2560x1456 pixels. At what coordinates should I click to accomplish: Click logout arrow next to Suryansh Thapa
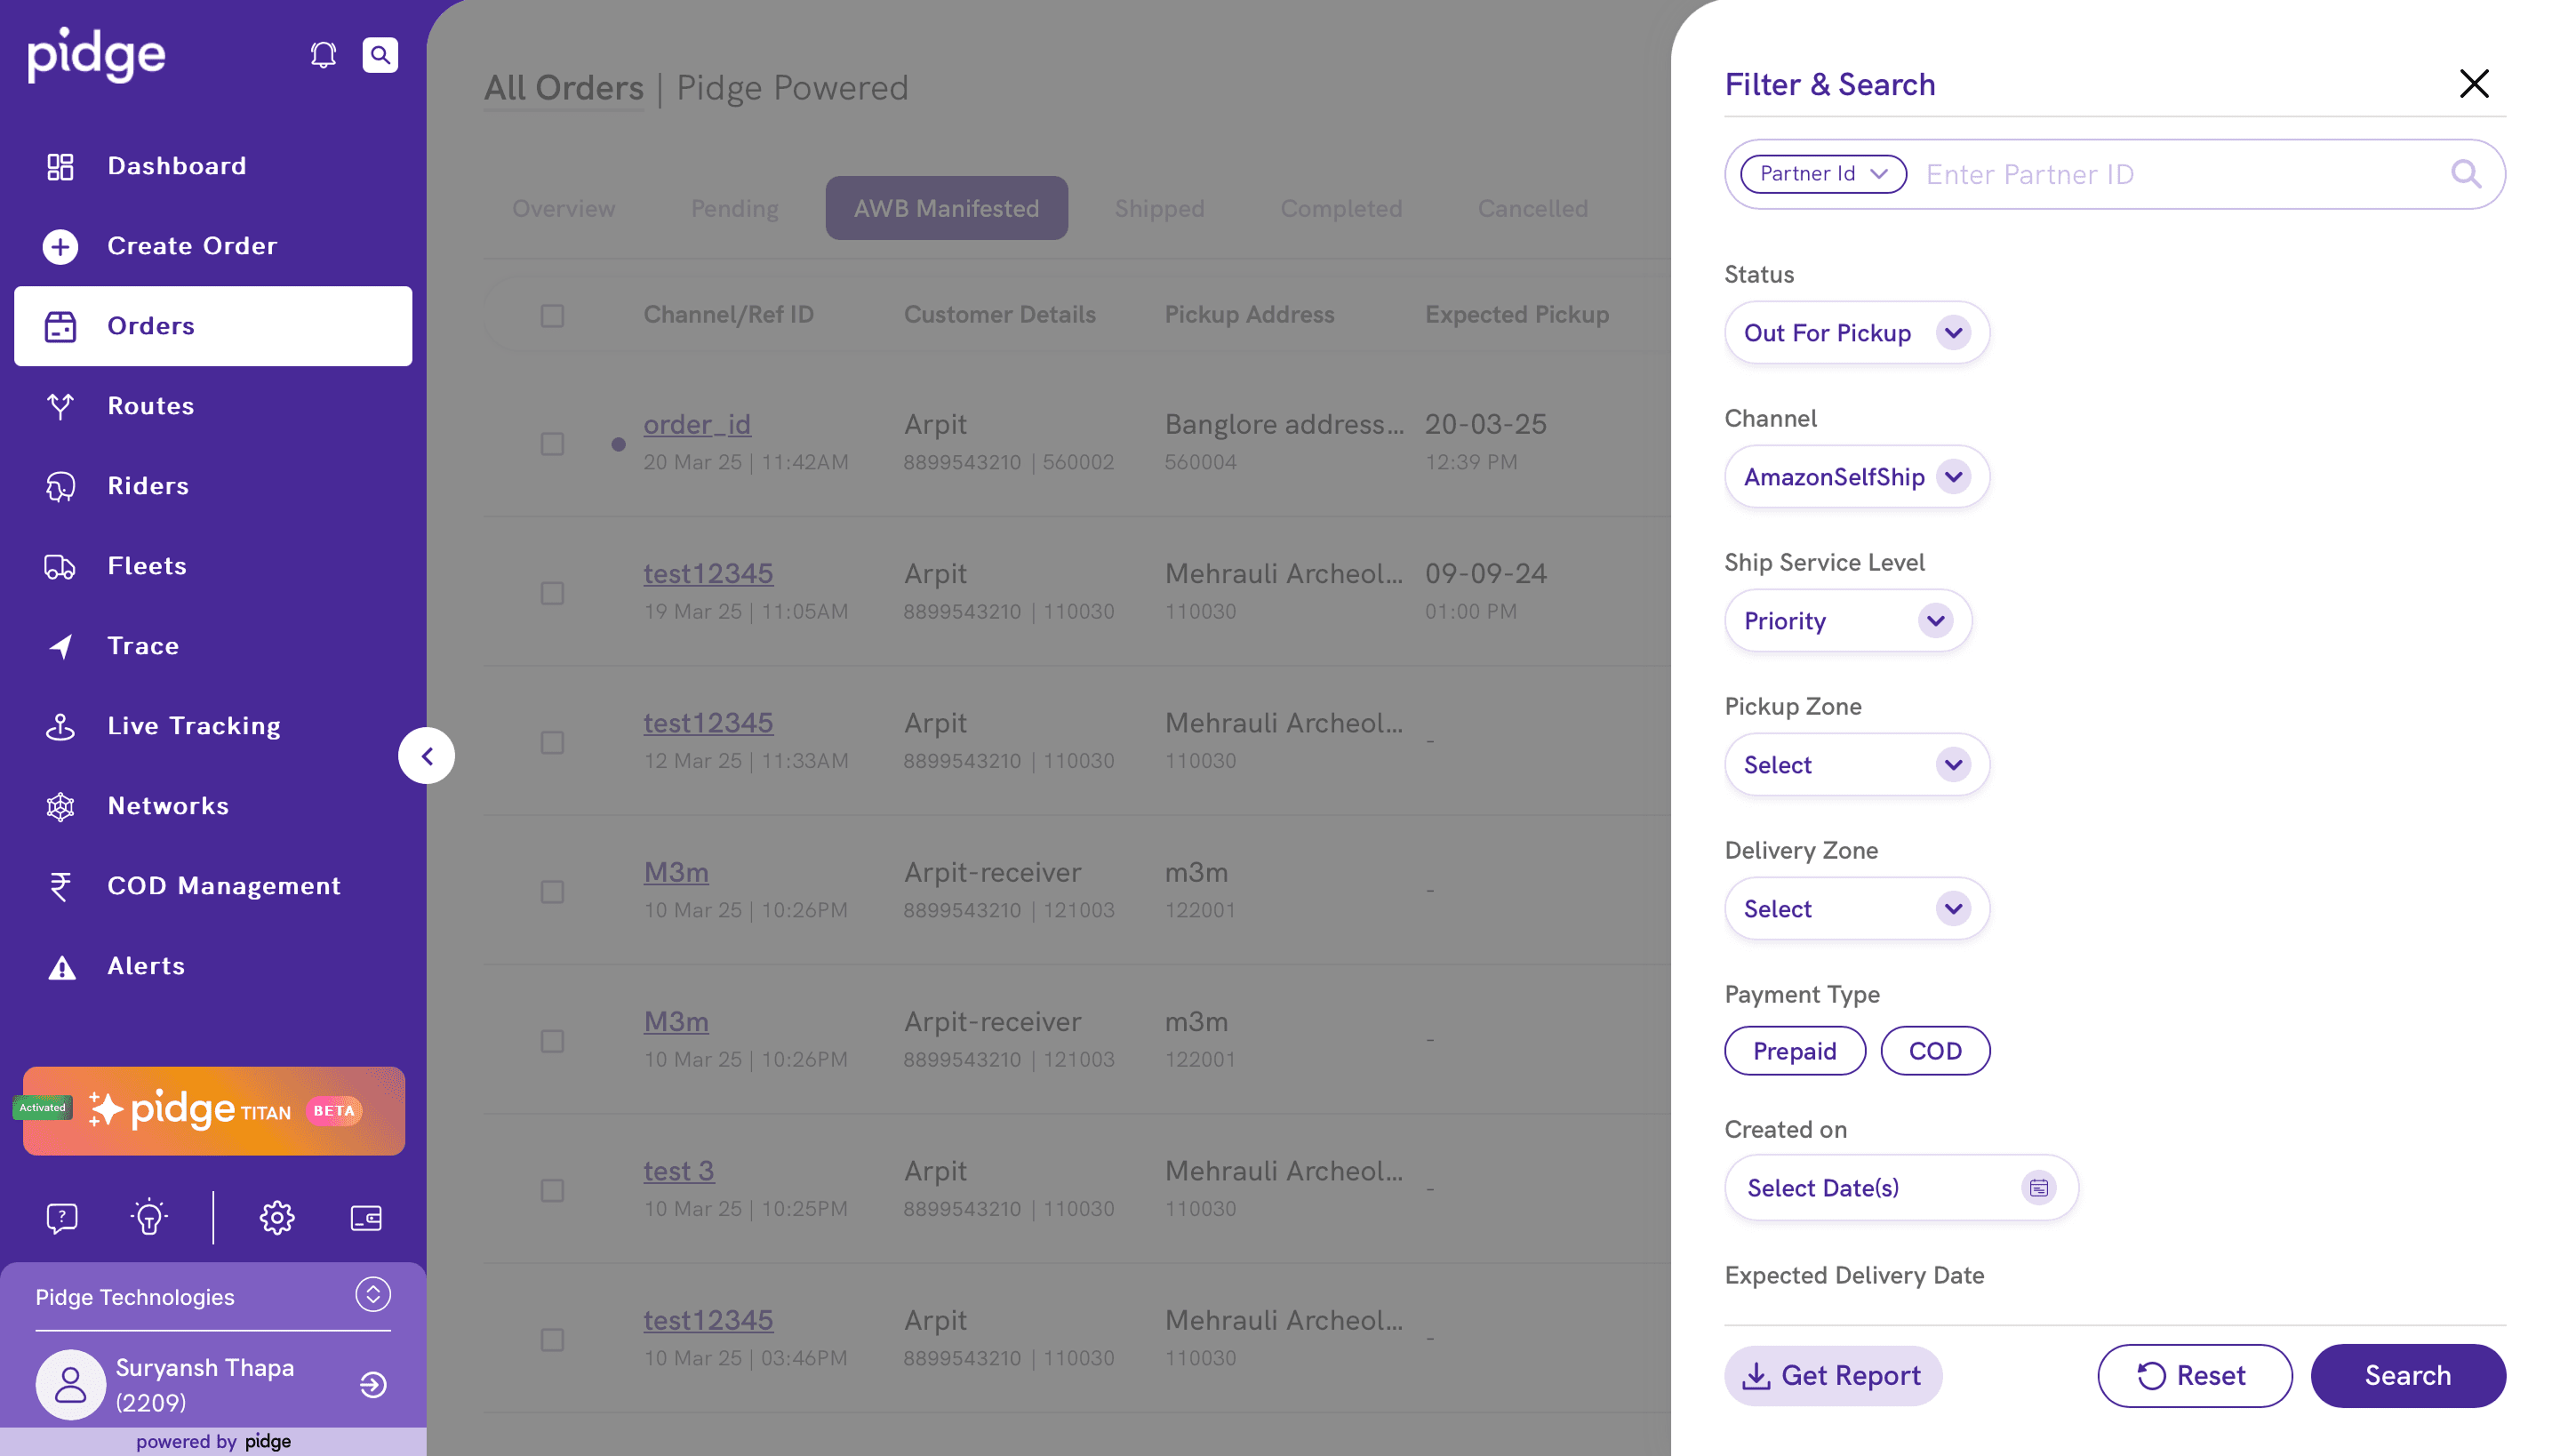click(x=373, y=1384)
